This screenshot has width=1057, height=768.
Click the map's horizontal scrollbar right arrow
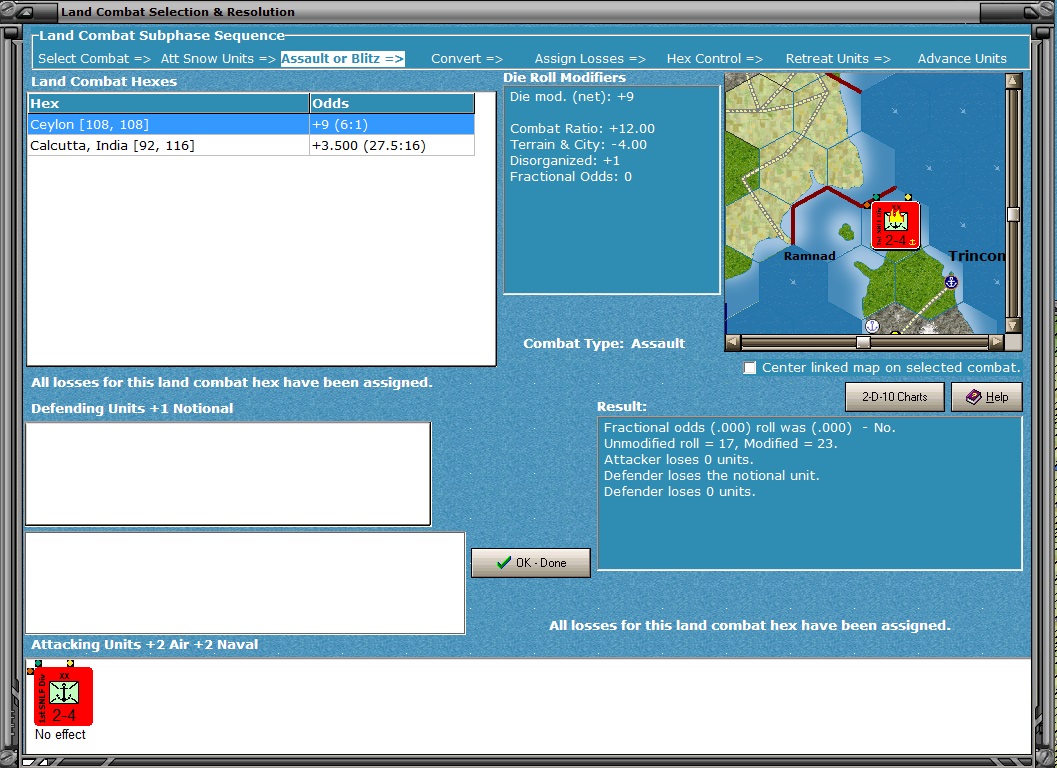996,342
